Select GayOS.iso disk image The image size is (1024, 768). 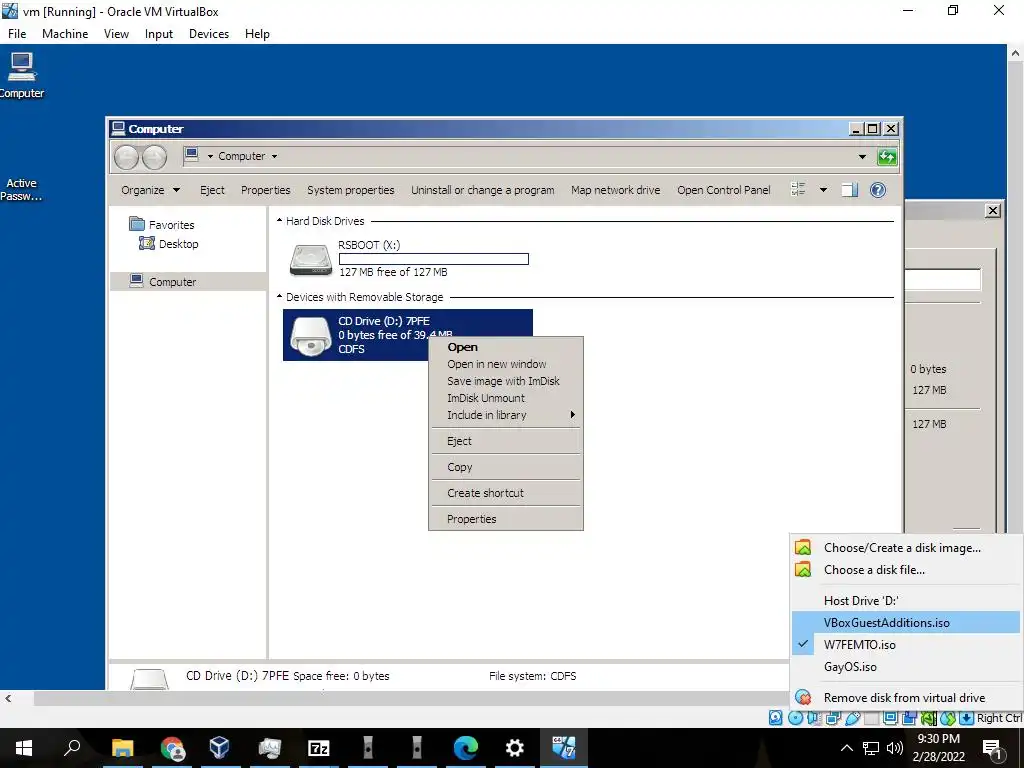coord(905,667)
